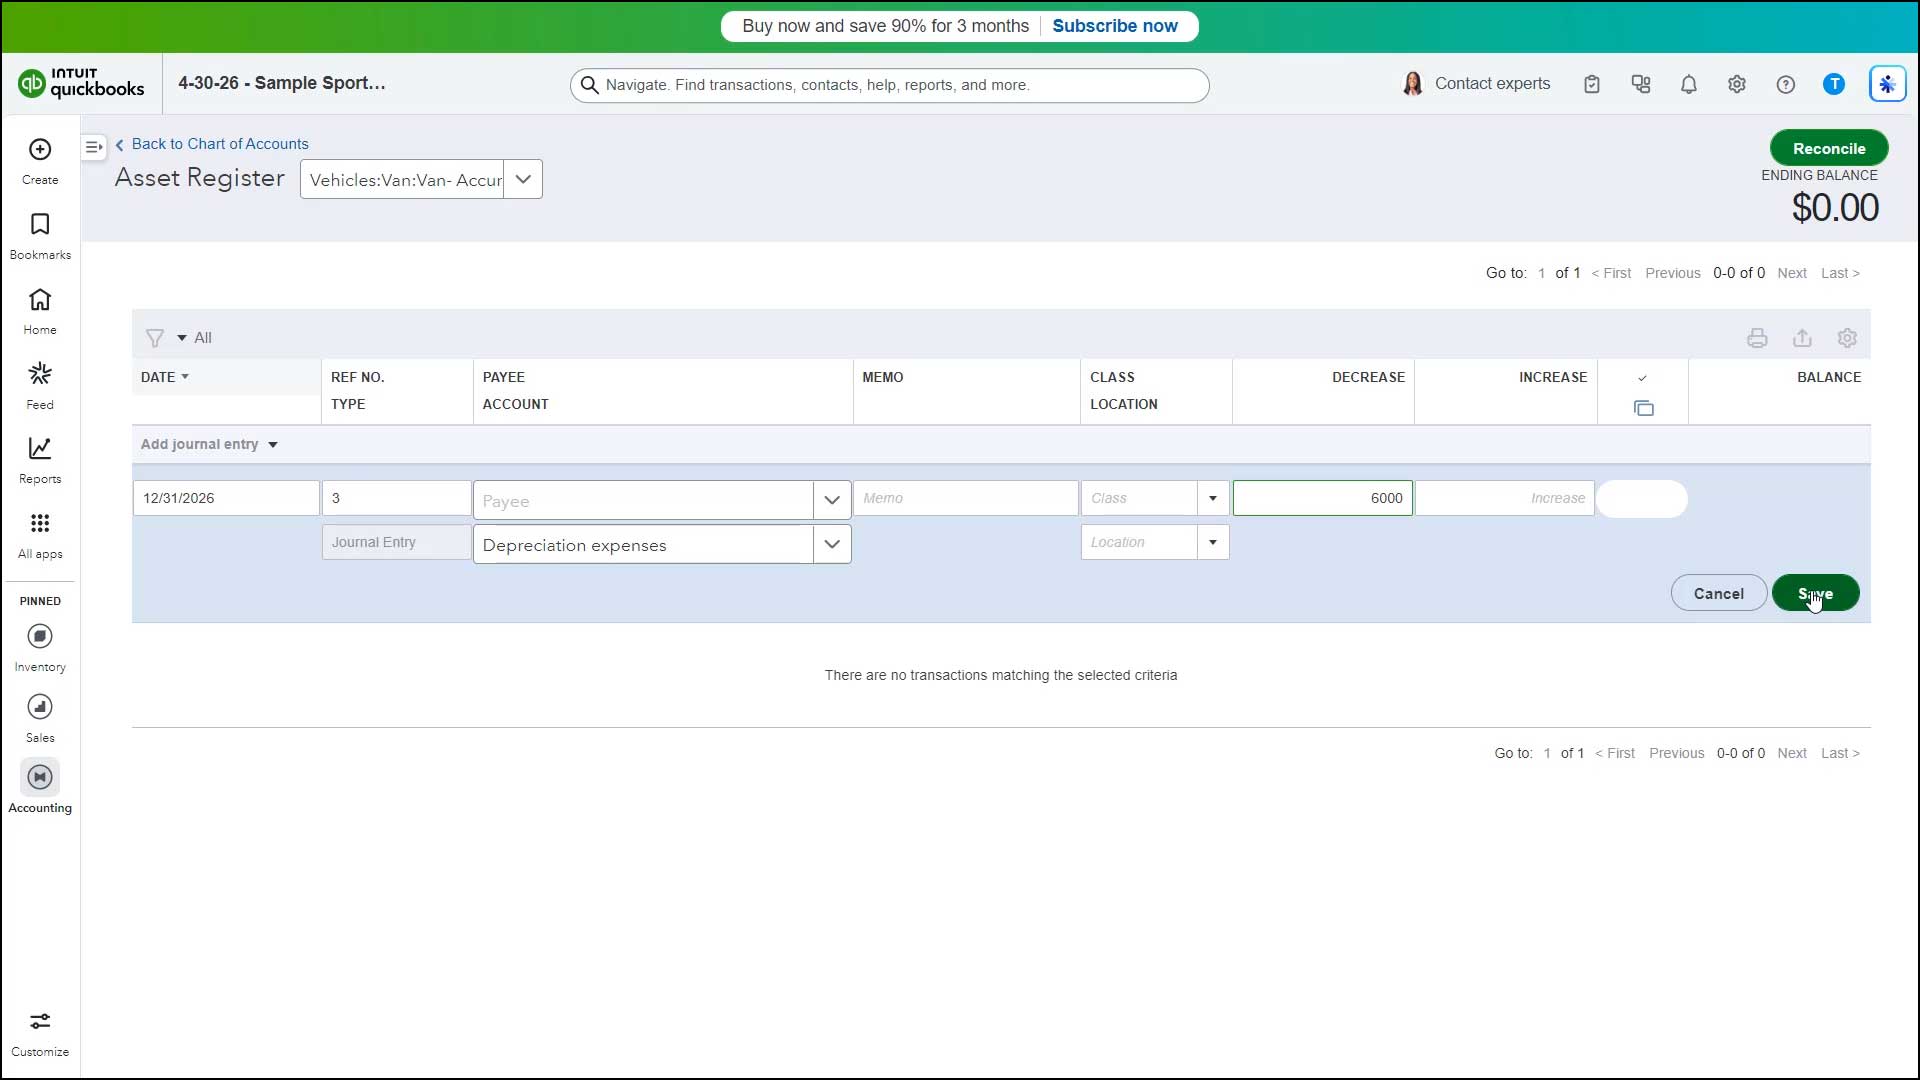Screen dimensions: 1920x1080
Task: Click the Reconcile button
Action: coord(1828,148)
